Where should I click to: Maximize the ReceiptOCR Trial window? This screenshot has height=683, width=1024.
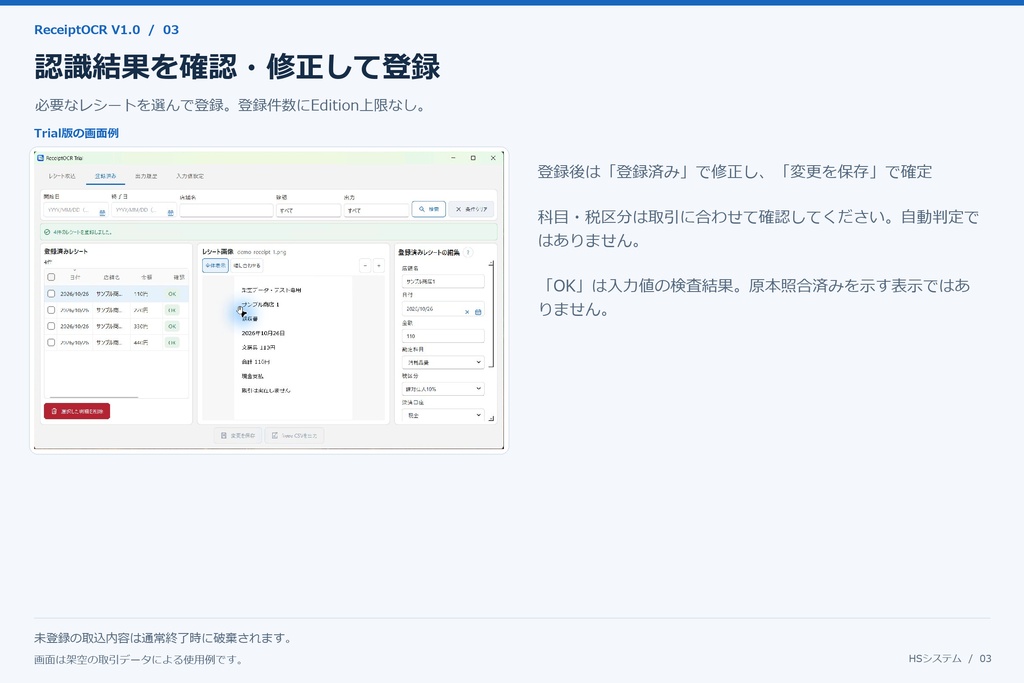pyautogui.click(x=473, y=158)
